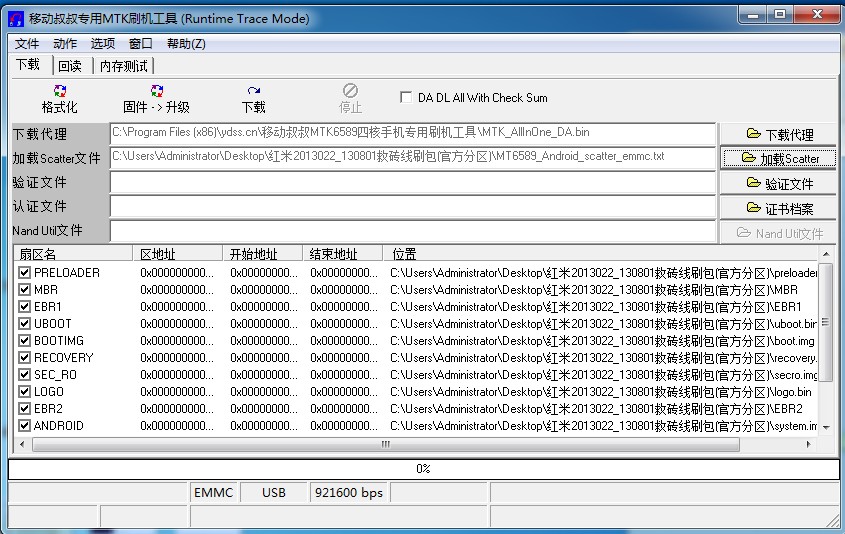This screenshot has height=534, width=845.
Task: Click the horizontal scrollbar thumb of partition list
Action: click(386, 445)
